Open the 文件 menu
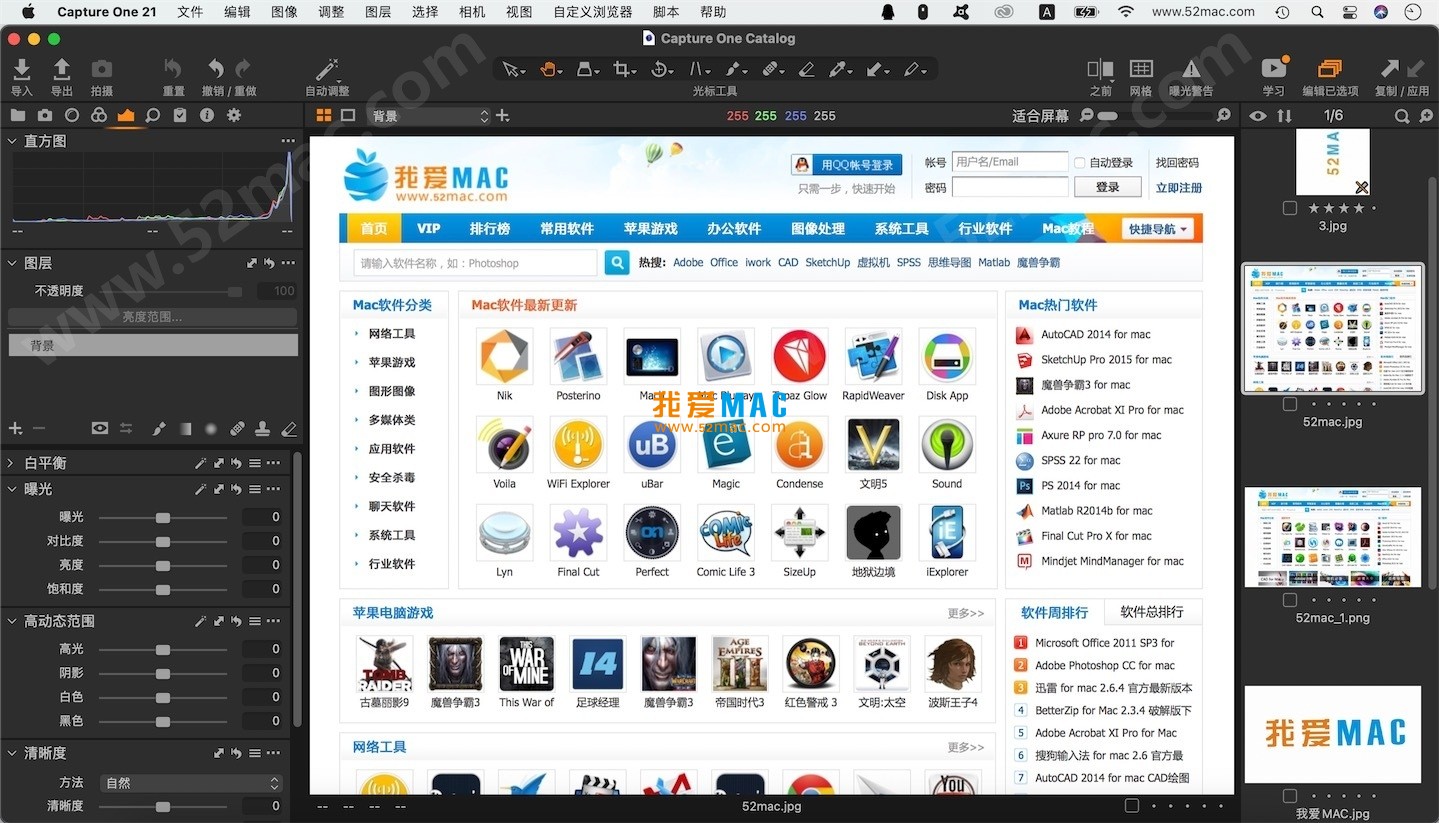The width and height of the screenshot is (1439, 823). point(190,12)
